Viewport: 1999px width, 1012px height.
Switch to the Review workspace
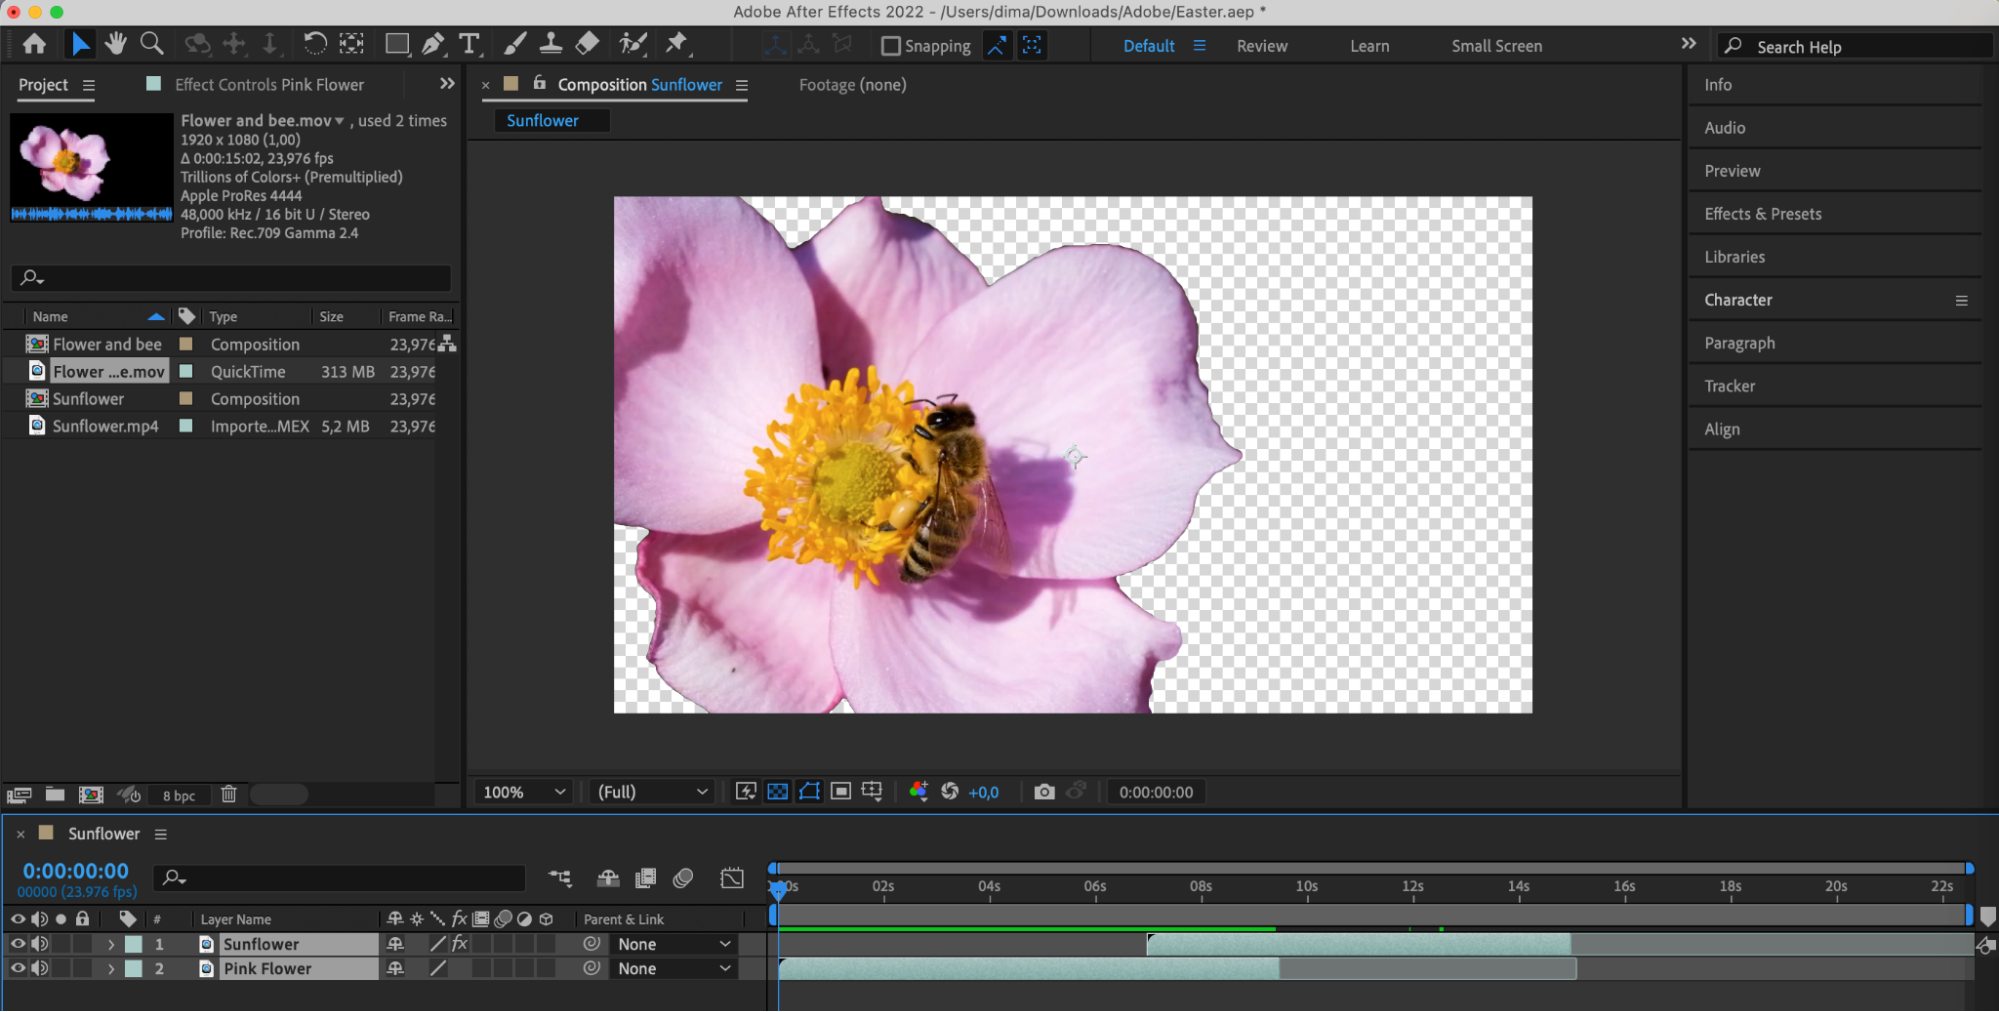click(1262, 46)
